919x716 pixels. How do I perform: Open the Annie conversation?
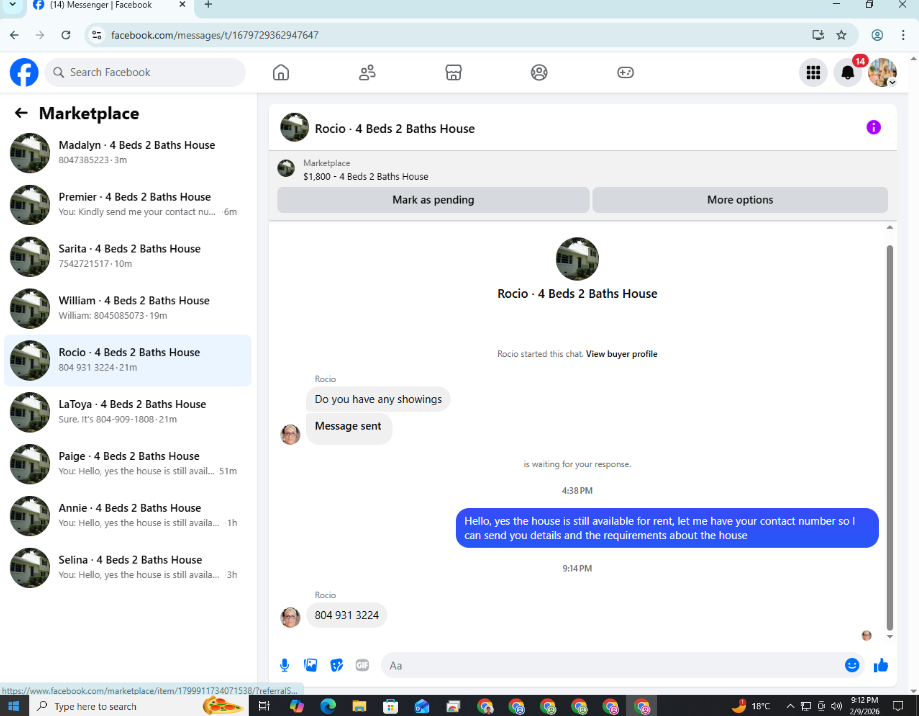pyautogui.click(x=128, y=516)
